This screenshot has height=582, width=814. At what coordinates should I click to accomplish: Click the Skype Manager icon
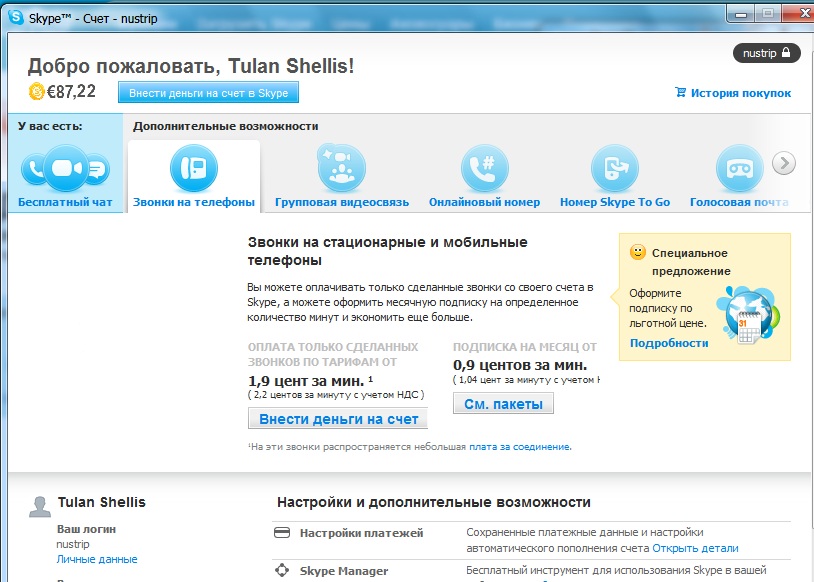(x=282, y=570)
